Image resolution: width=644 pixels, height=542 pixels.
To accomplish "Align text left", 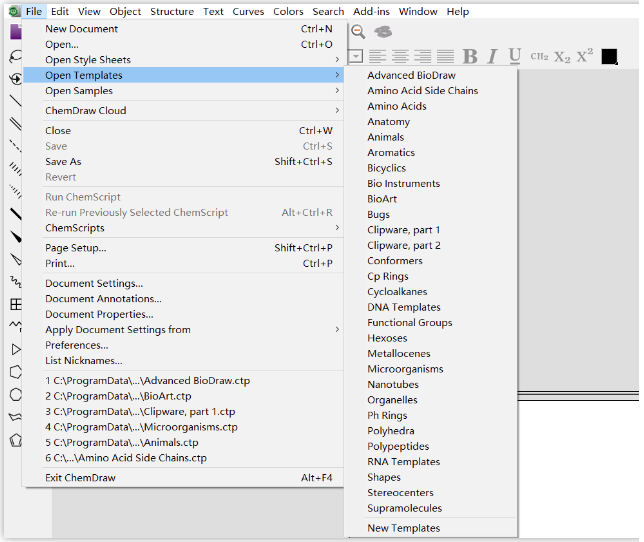I will (x=377, y=56).
